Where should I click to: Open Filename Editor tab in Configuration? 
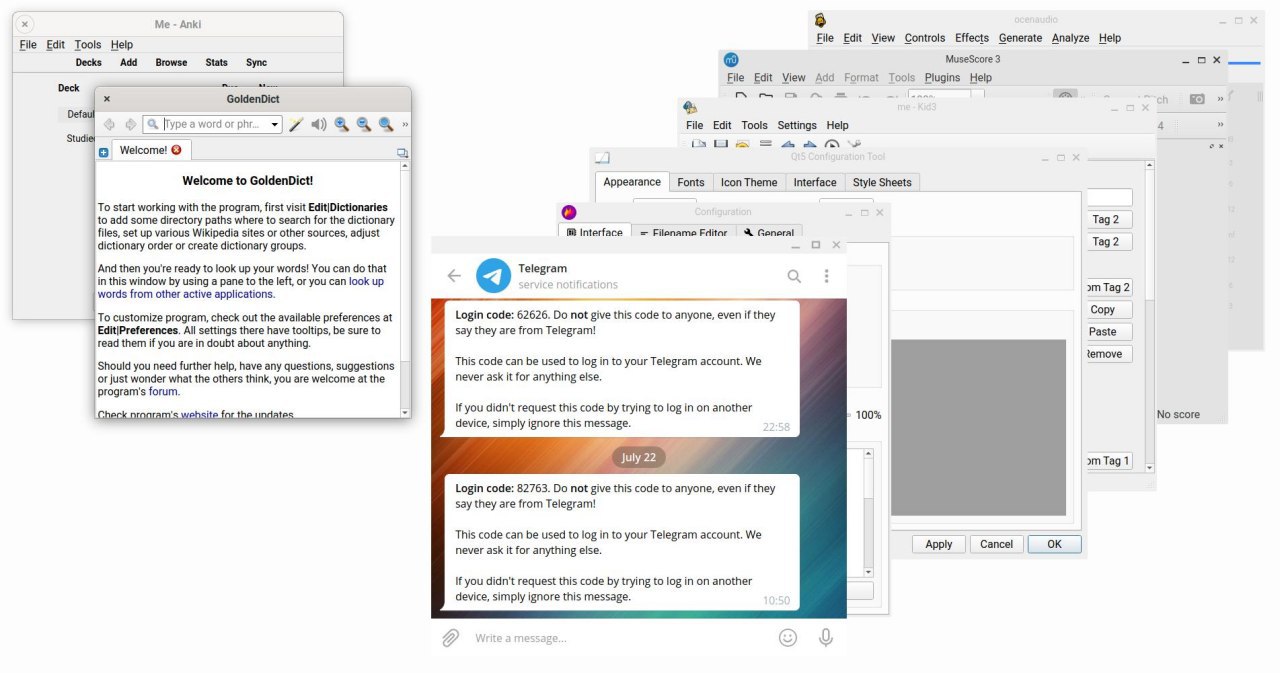684,232
